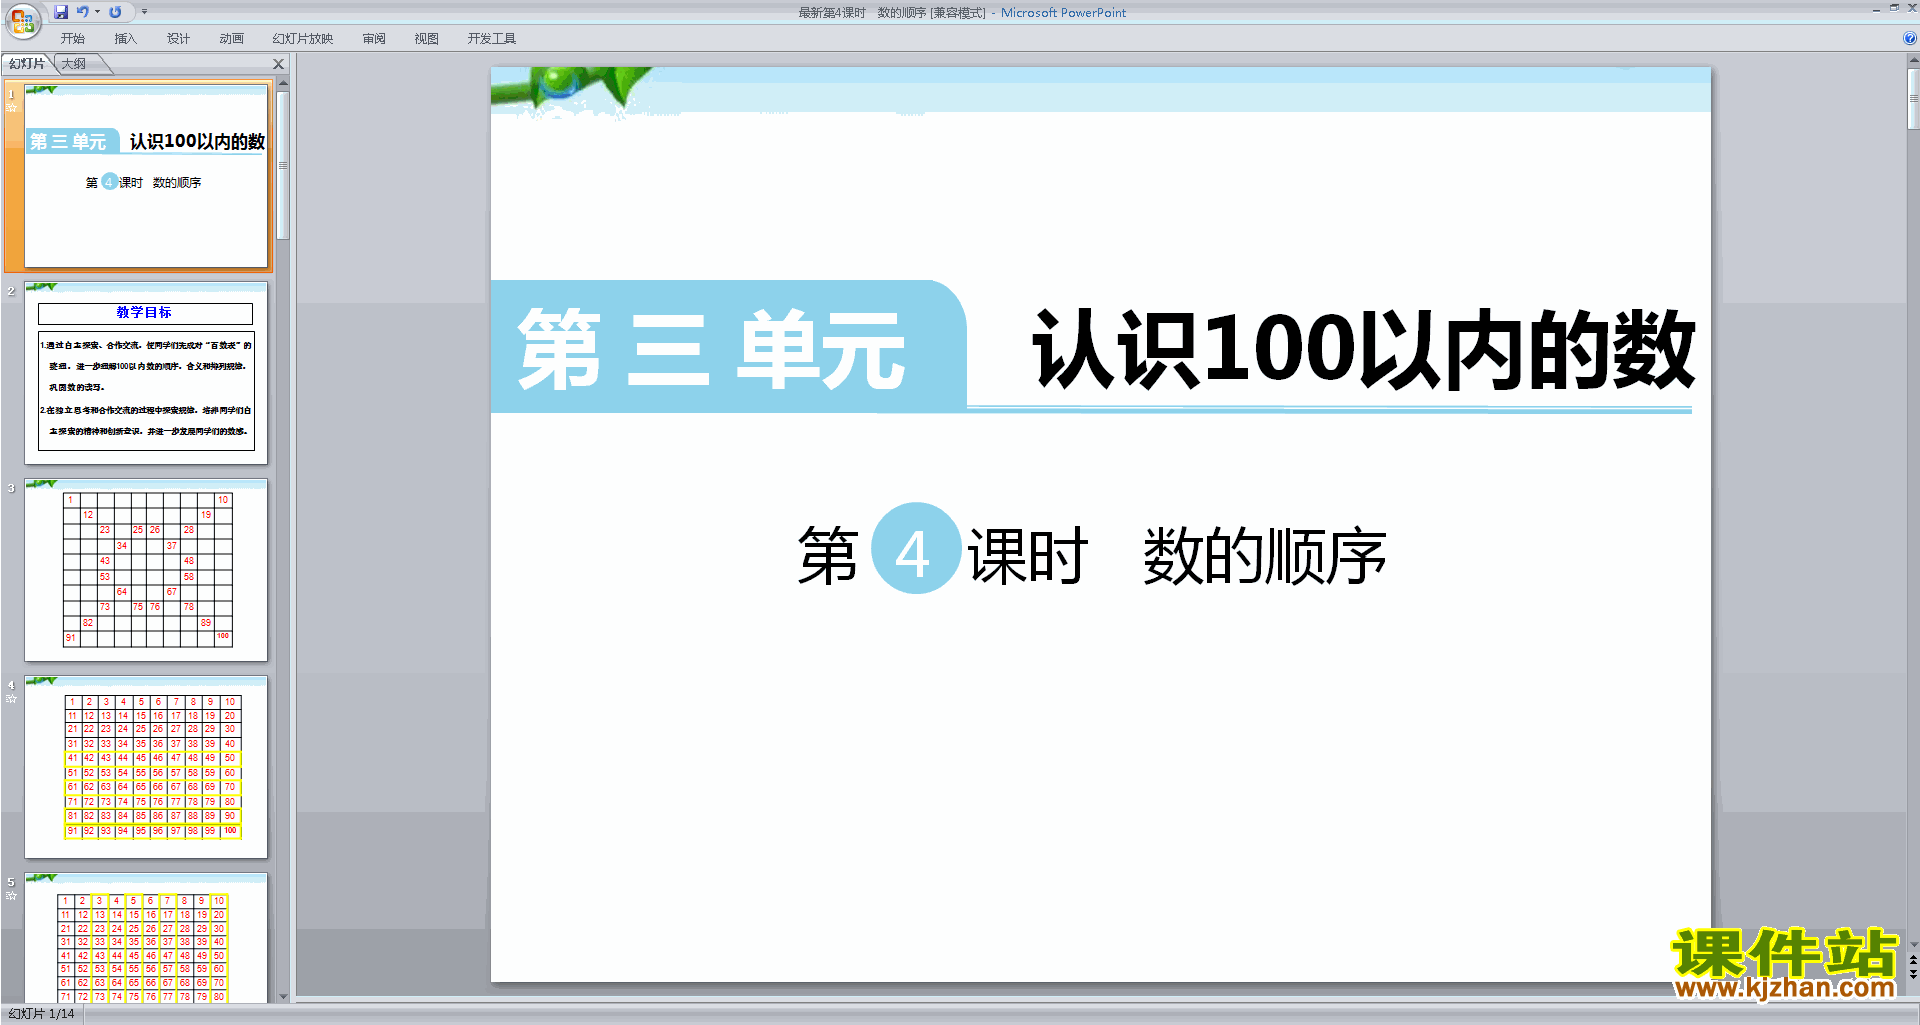Select the 认识100以内的数 heading text
The height and width of the screenshot is (1025, 1920).
click(x=1364, y=349)
